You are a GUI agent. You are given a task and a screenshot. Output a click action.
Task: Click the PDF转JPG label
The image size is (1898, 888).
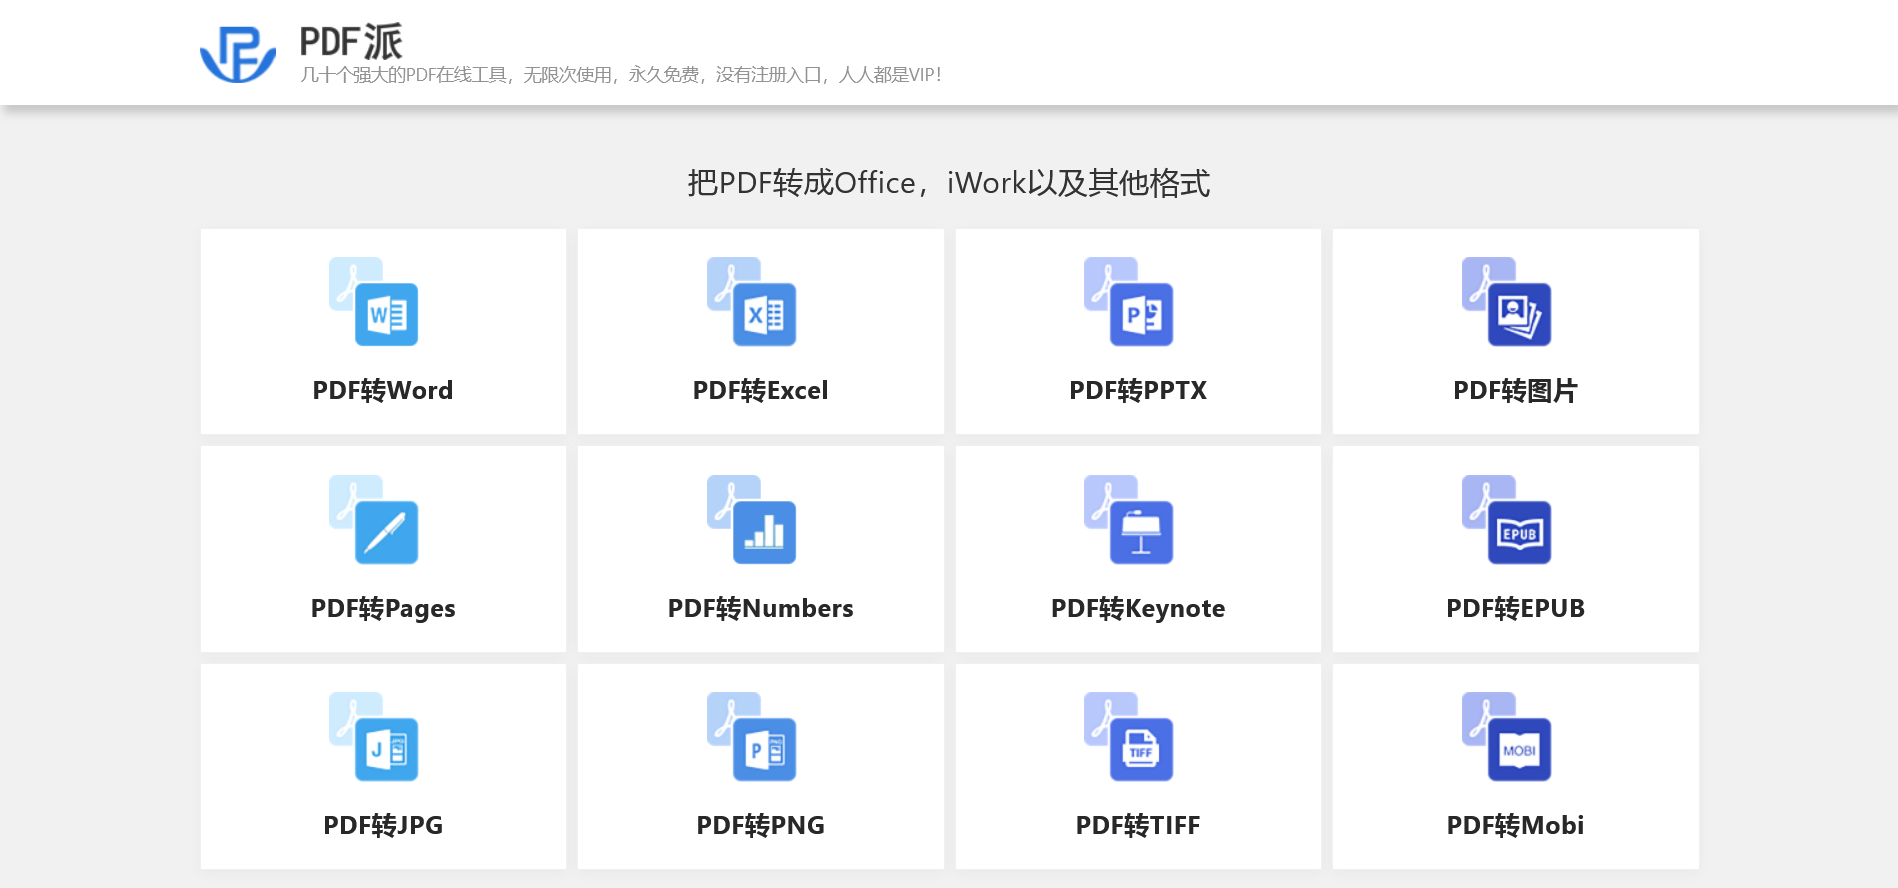pos(383,825)
